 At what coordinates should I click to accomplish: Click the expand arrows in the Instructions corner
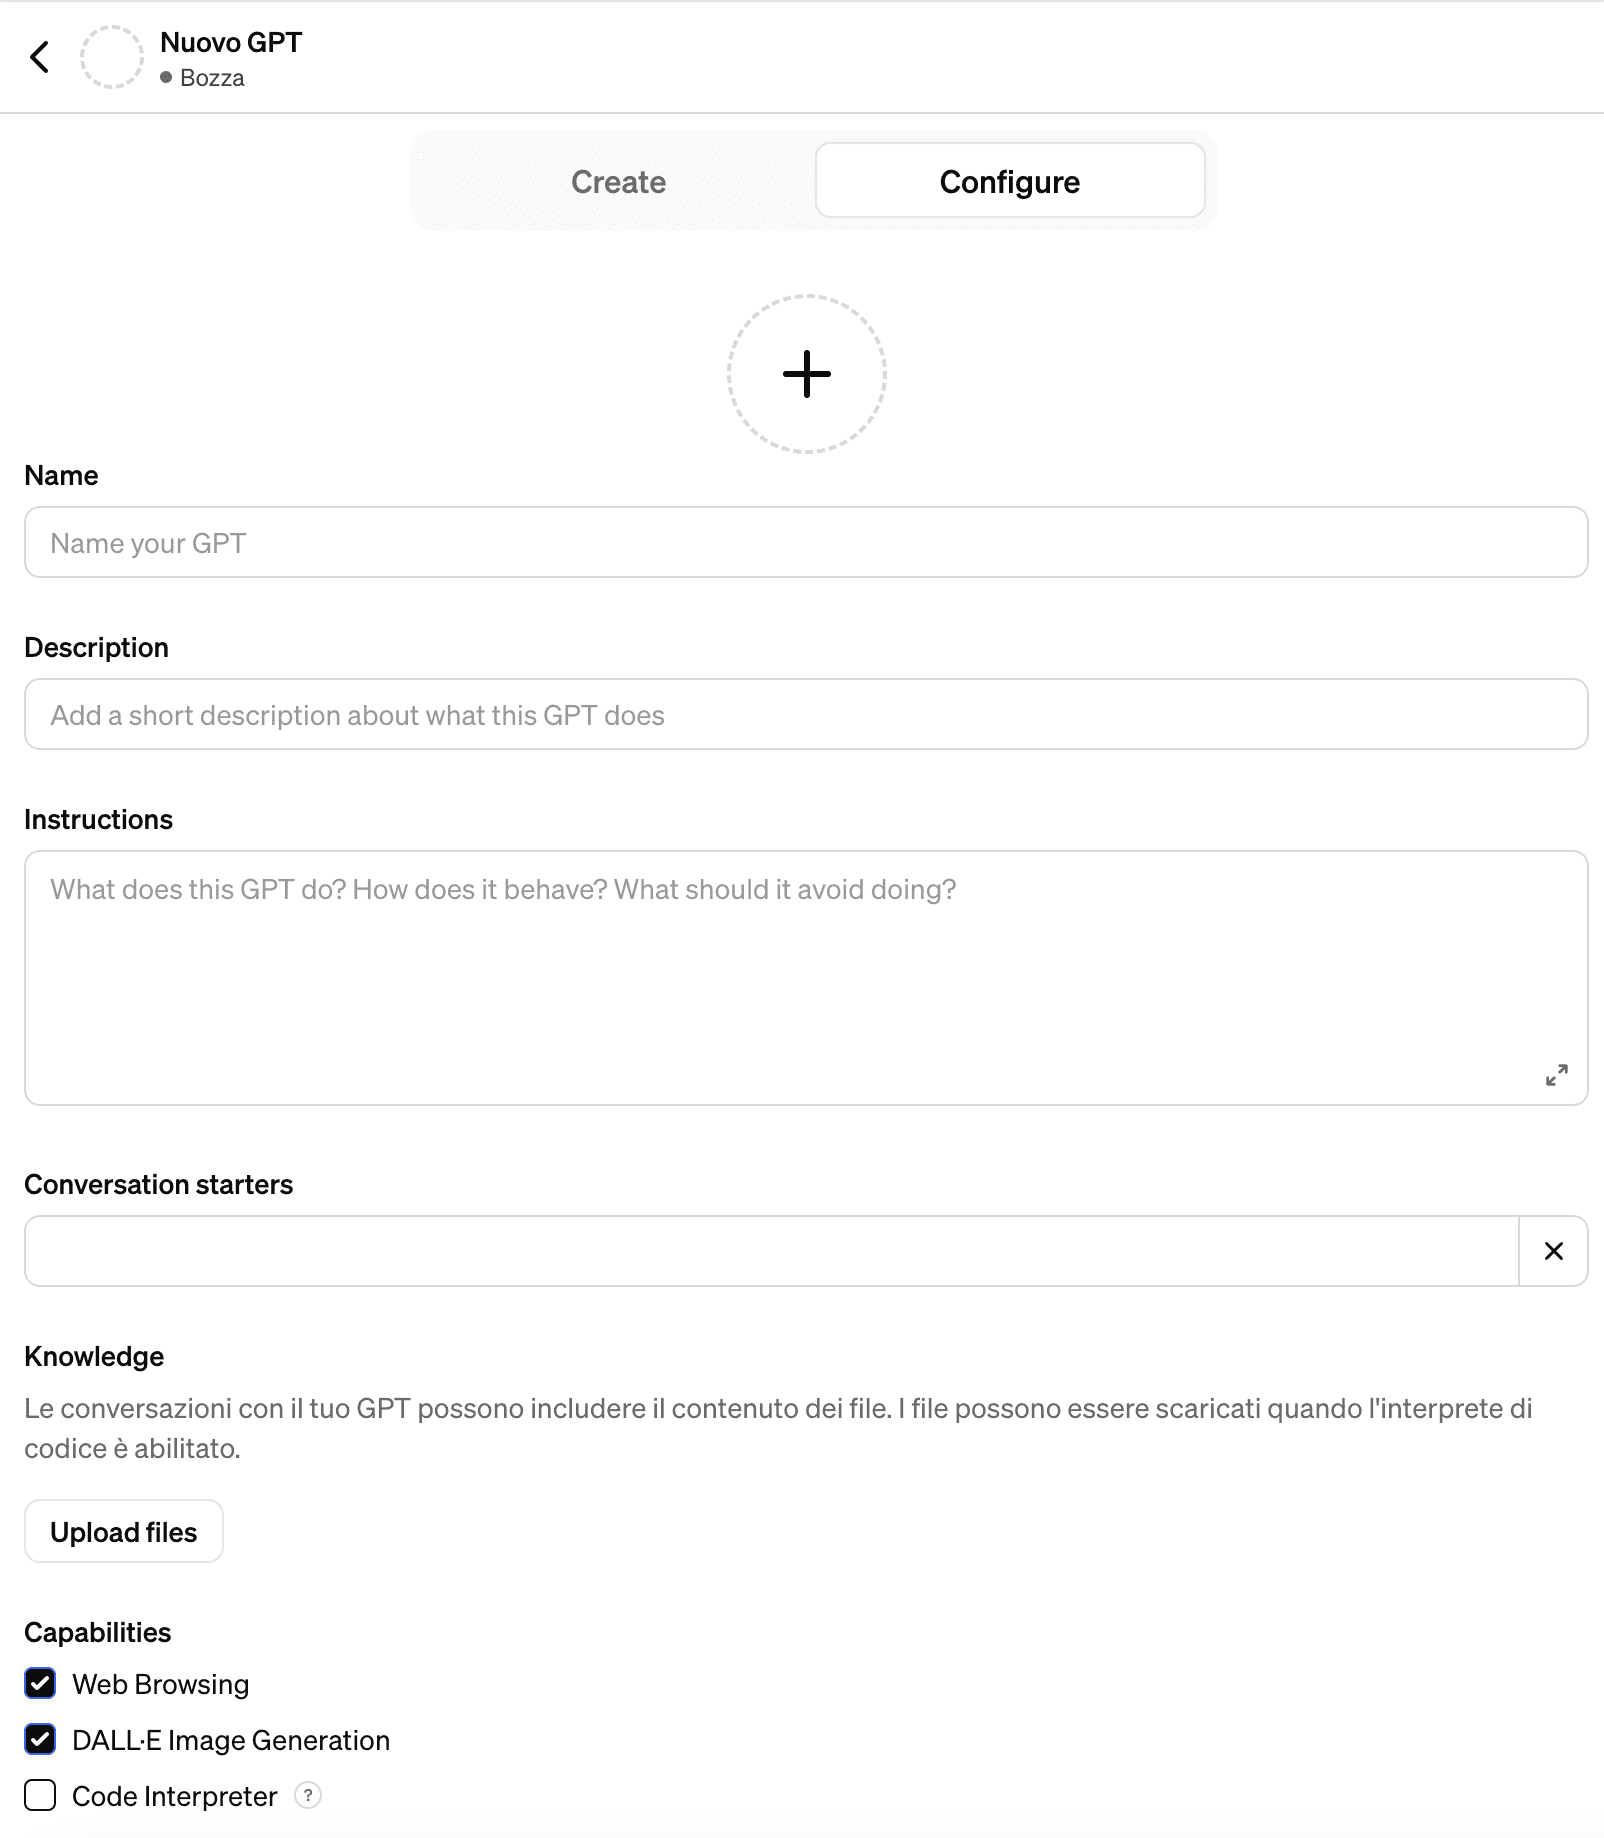pos(1556,1076)
